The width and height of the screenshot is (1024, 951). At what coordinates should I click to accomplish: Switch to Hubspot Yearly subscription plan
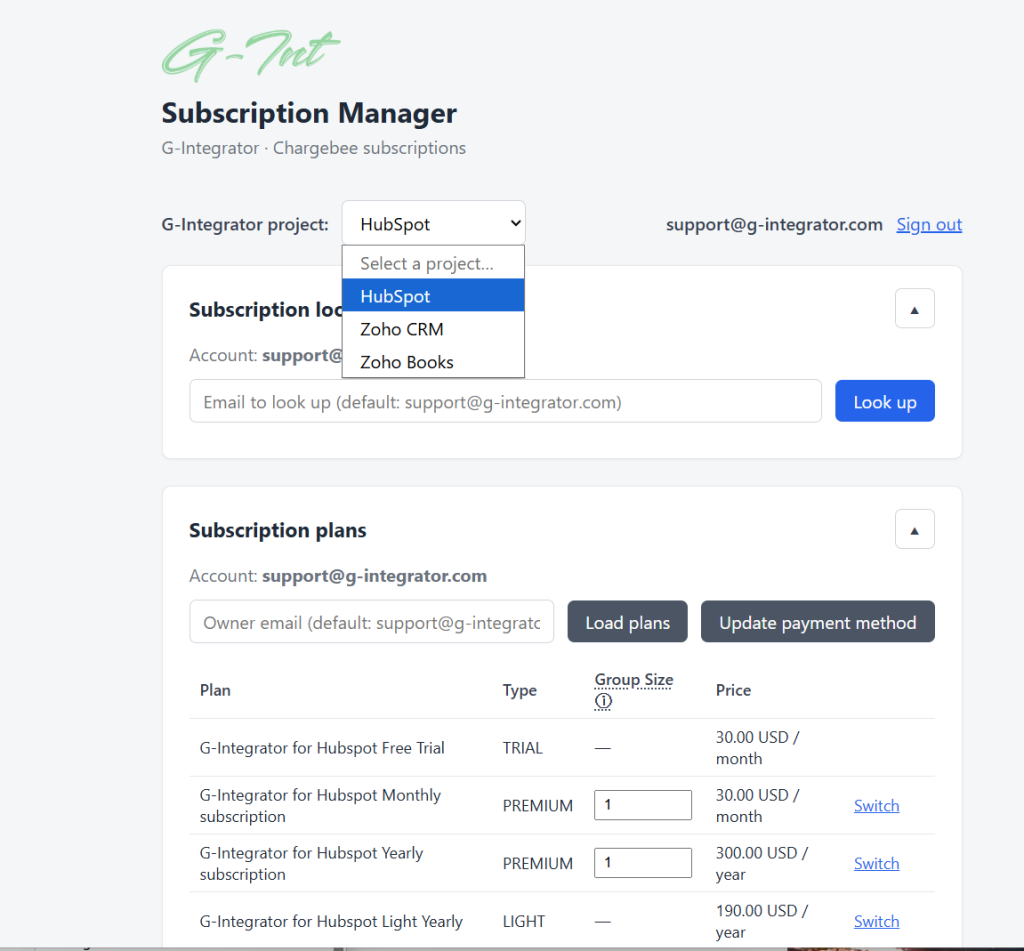tap(876, 863)
